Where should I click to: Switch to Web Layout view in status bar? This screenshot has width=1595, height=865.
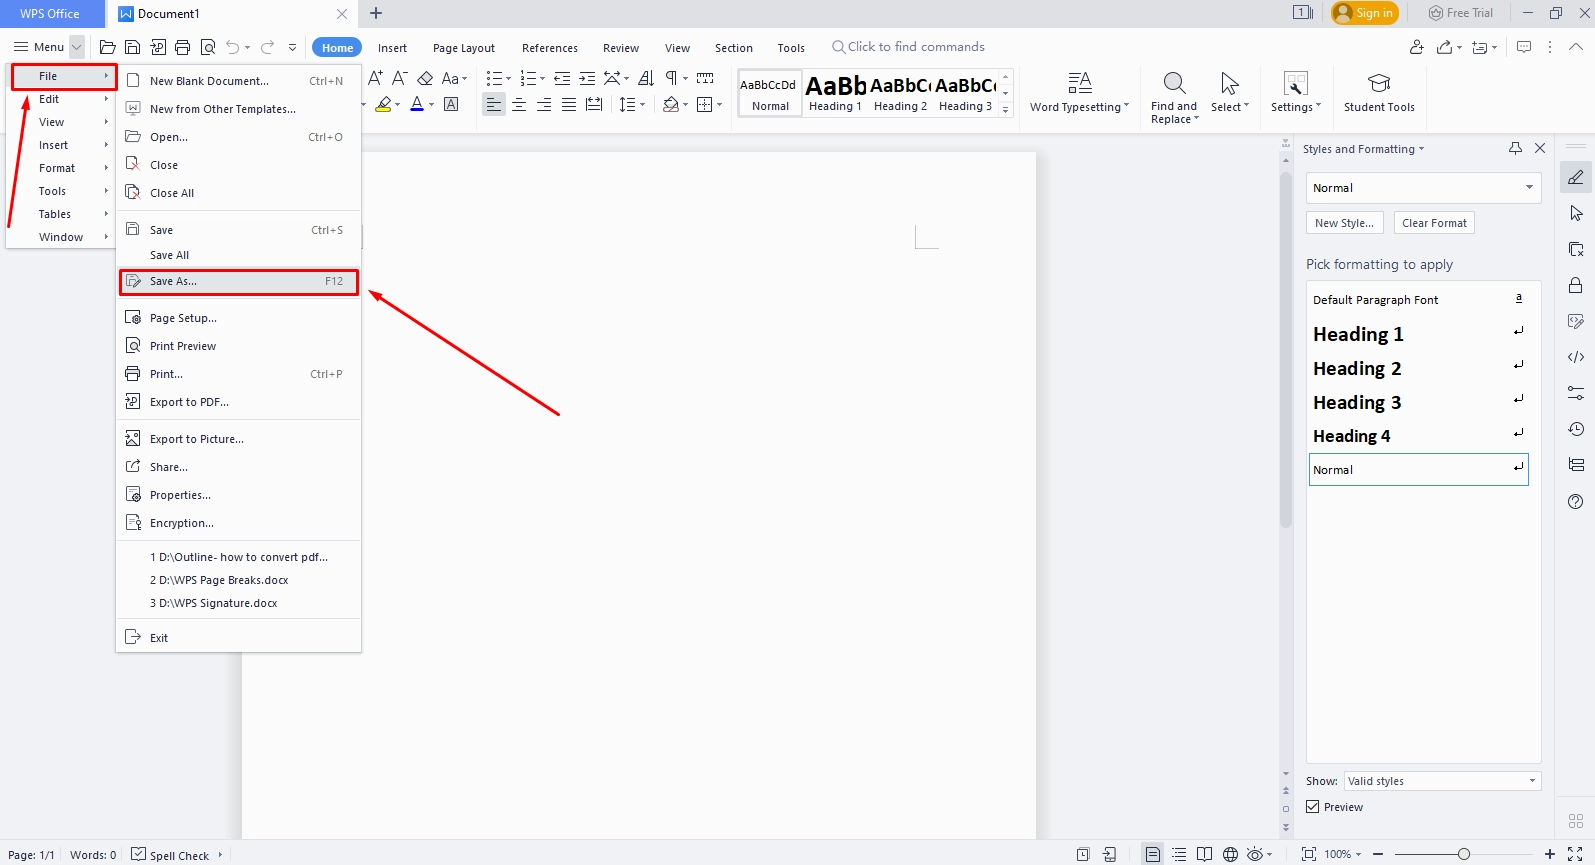point(1230,854)
